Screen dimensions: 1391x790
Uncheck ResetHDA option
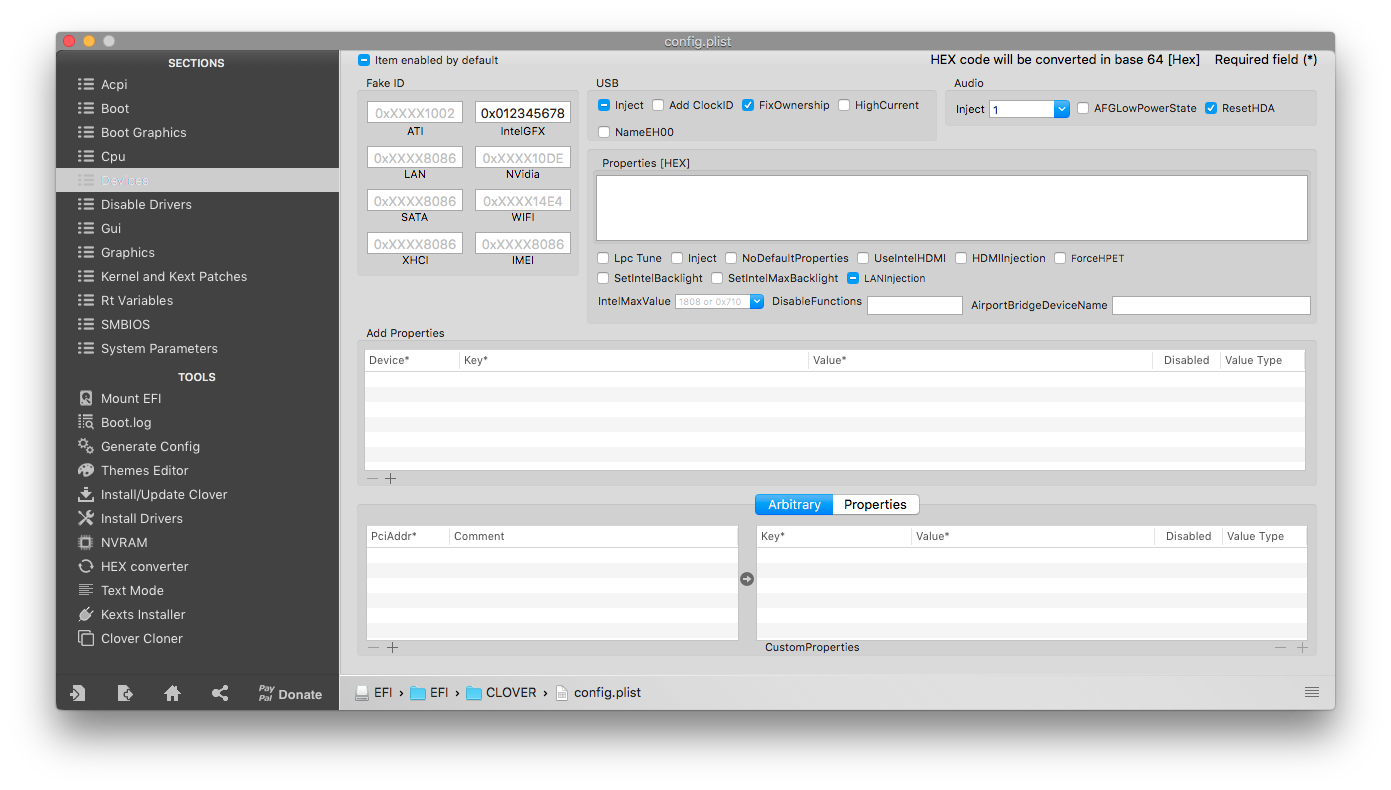(x=1211, y=108)
